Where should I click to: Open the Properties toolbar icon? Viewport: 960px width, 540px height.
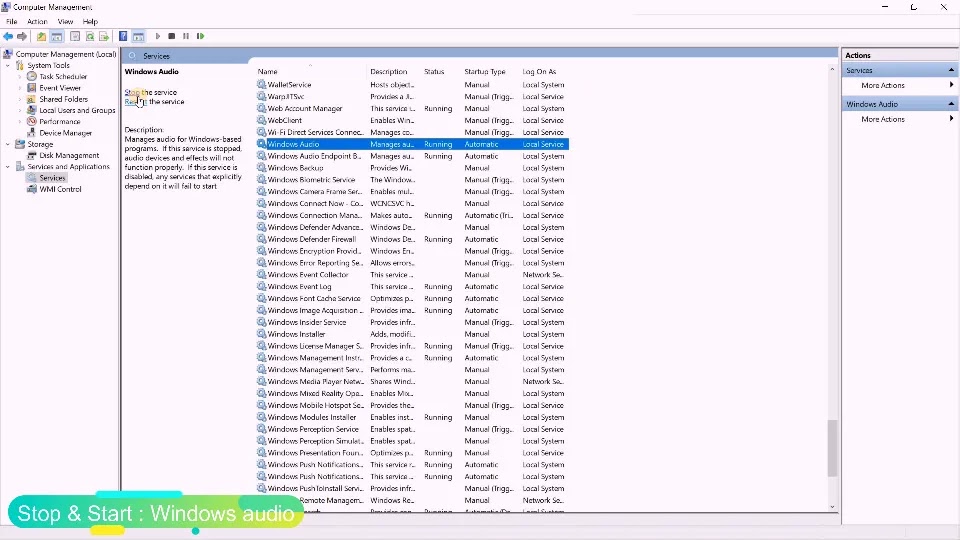[75, 36]
